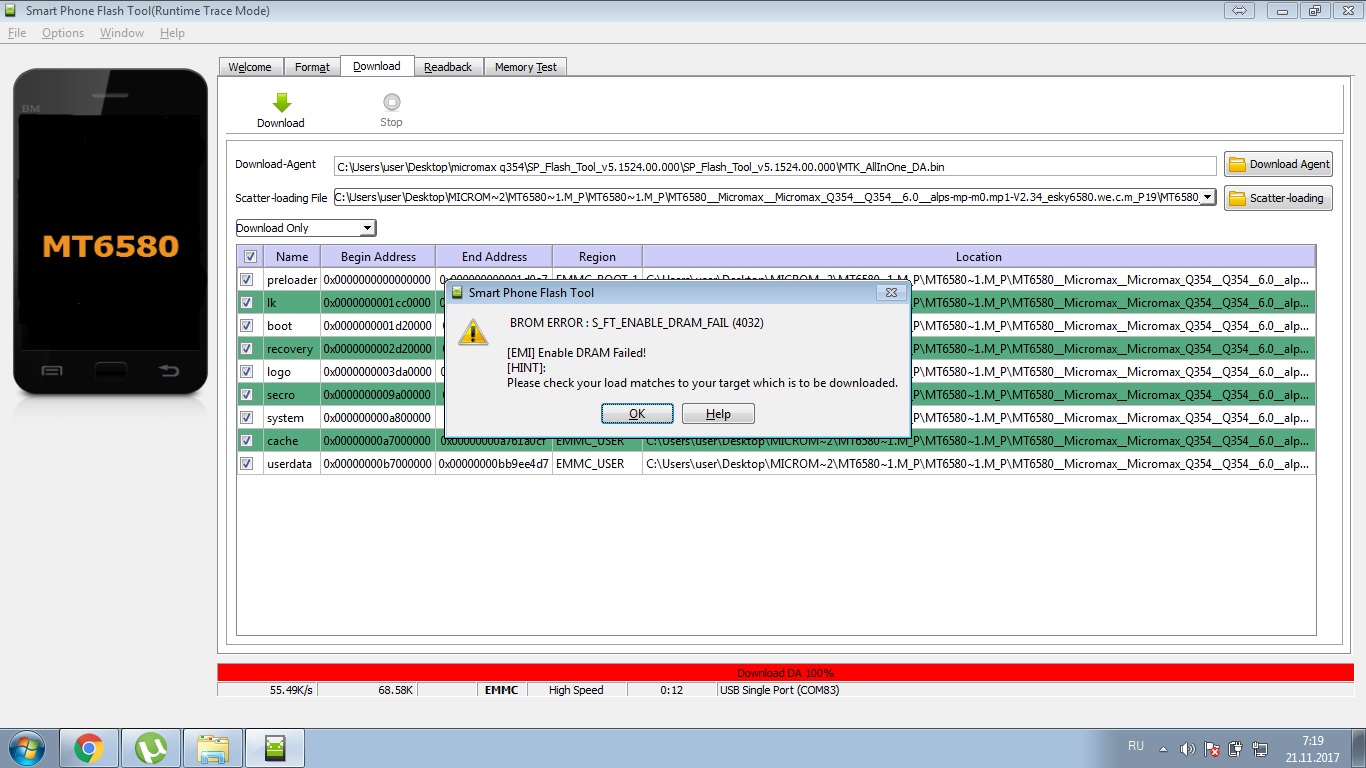Open uTorrent from the taskbar
This screenshot has height=768, width=1366.
tap(151, 747)
